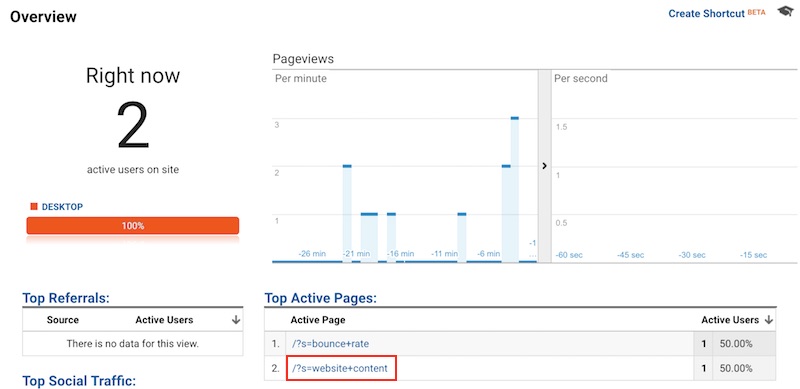Click the Active Users header in Top Active Pages
The width and height of the screenshot is (800, 389).
730,320
